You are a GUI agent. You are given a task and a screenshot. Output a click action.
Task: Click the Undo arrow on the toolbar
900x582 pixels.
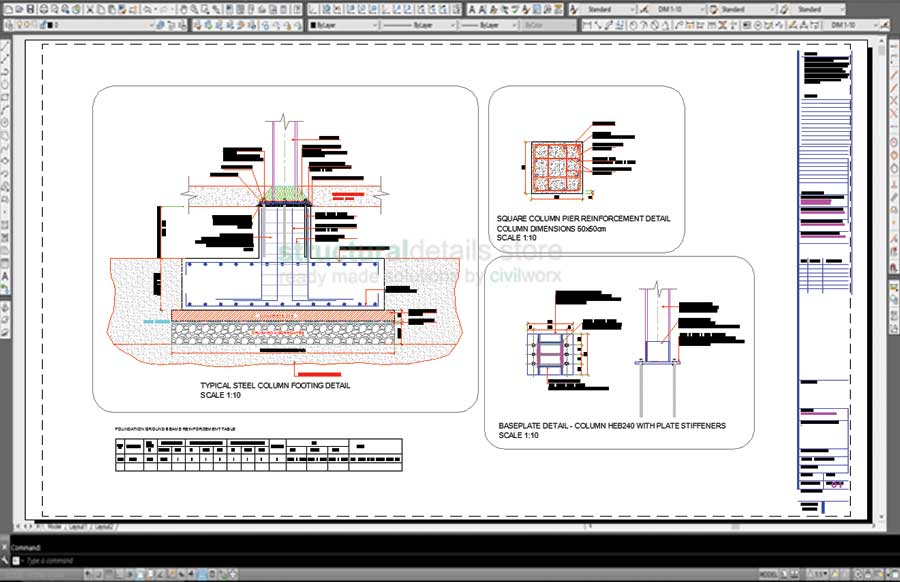click(147, 7)
